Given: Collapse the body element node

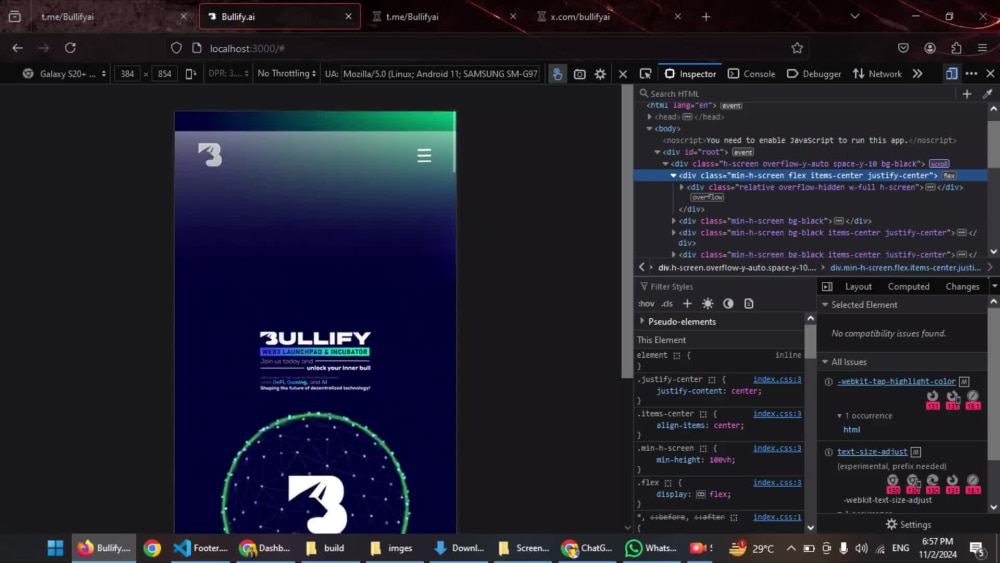Looking at the screenshot, I should tap(649, 129).
